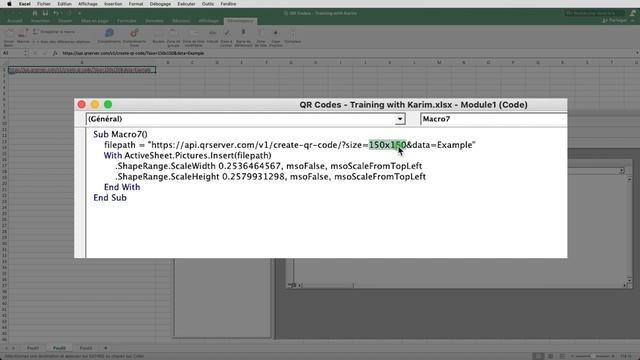This screenshot has width=640, height=360.
Task: Insert an Intitulé label control
Action: click(212, 37)
